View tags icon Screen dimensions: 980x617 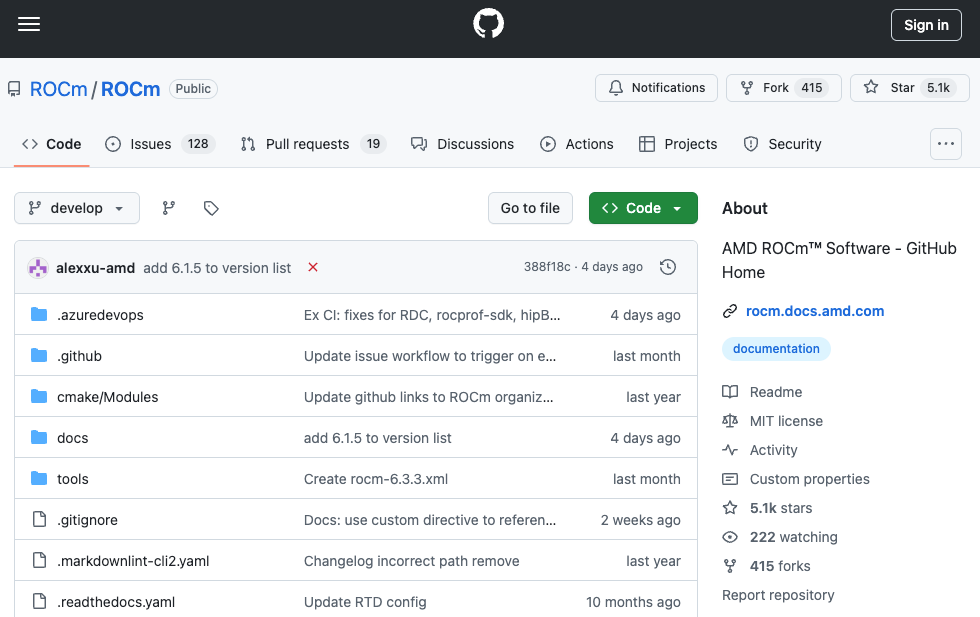tap(211, 208)
